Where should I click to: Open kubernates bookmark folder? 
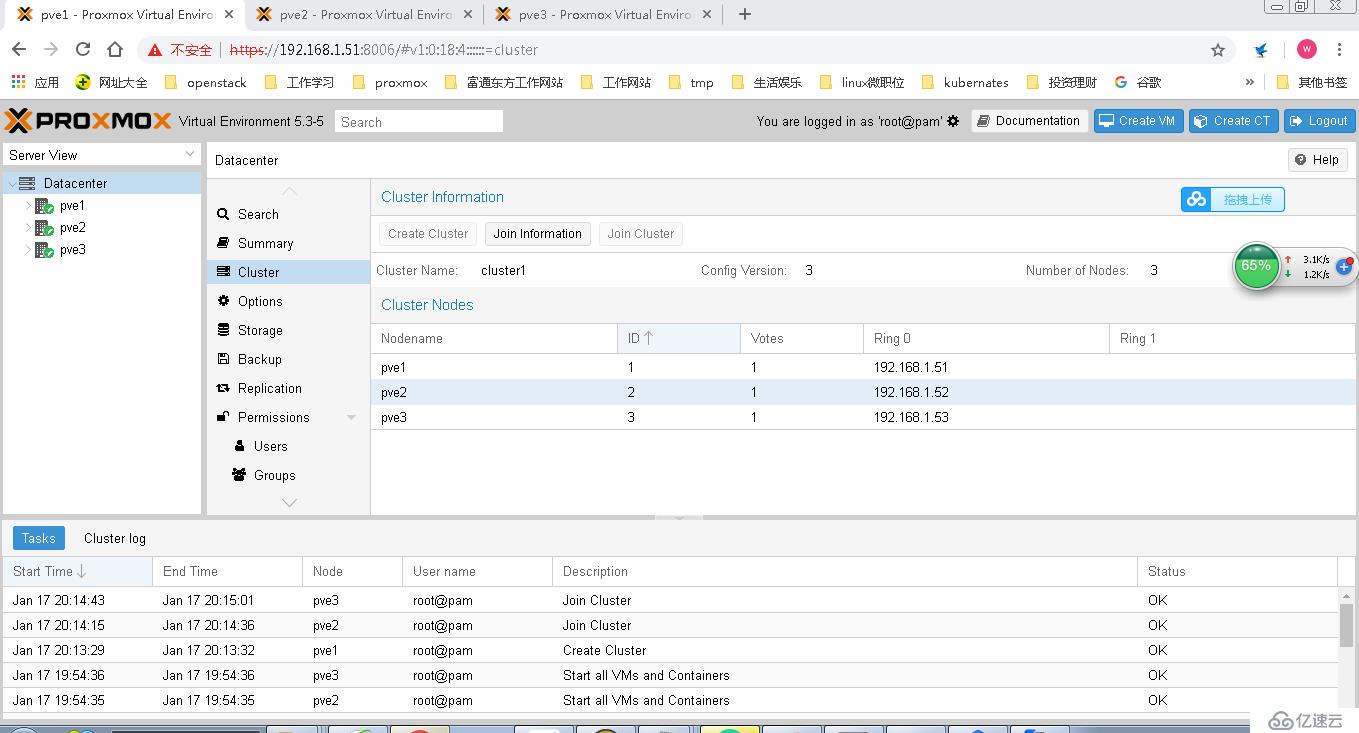[x=964, y=82]
